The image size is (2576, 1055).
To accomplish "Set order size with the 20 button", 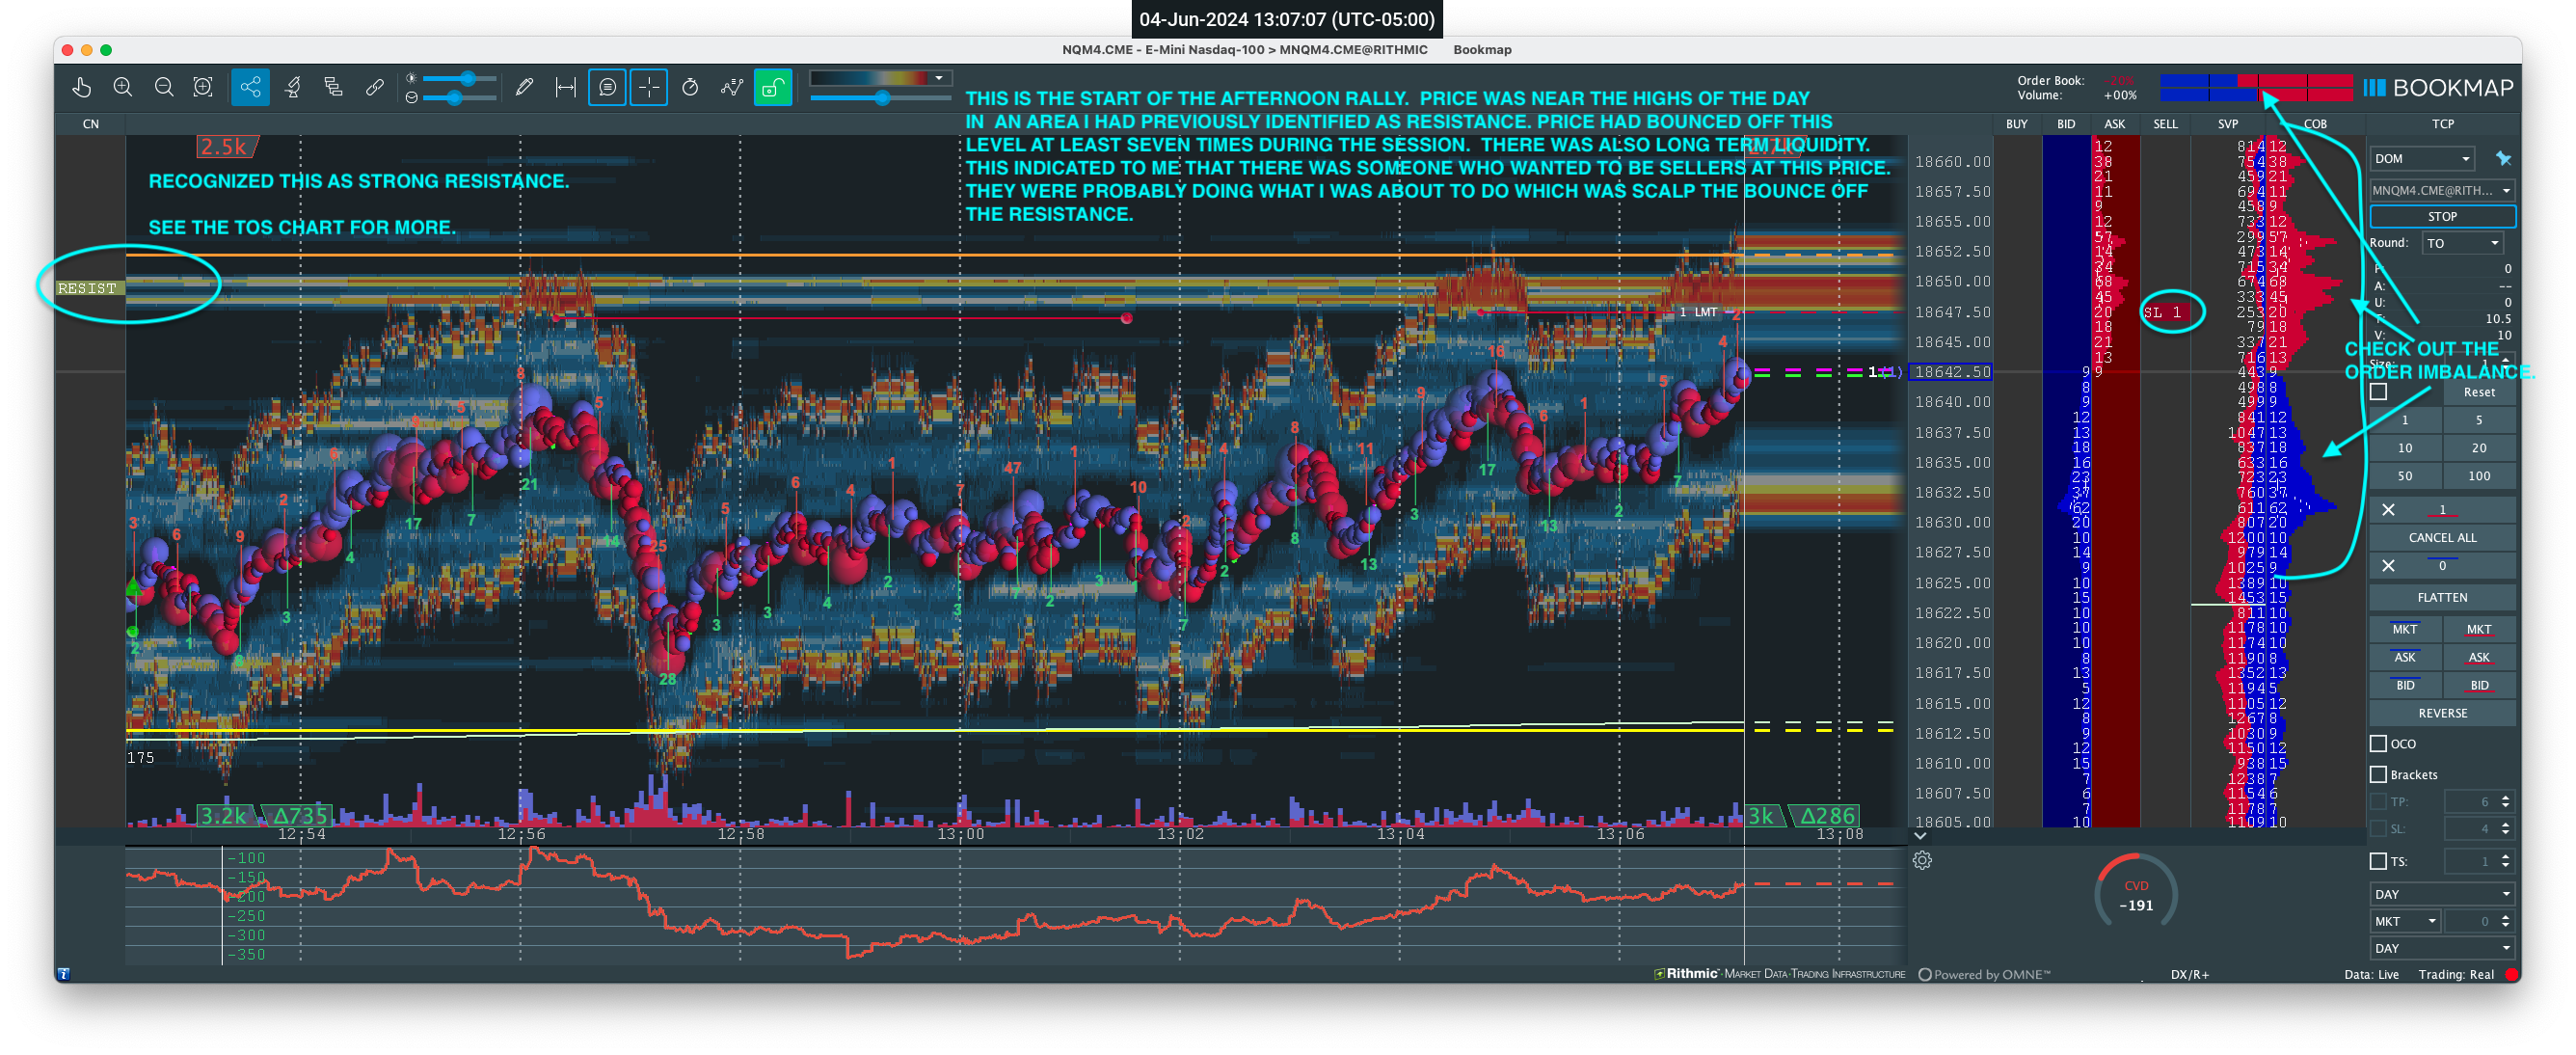I will pos(2479,449).
